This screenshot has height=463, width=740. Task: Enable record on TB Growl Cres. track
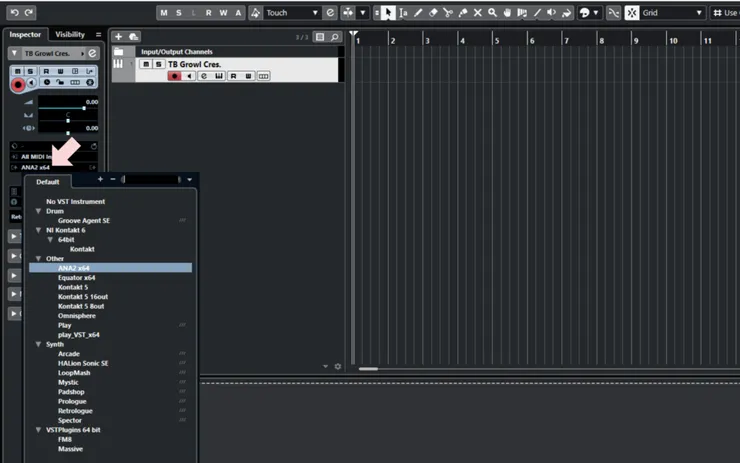(x=174, y=76)
